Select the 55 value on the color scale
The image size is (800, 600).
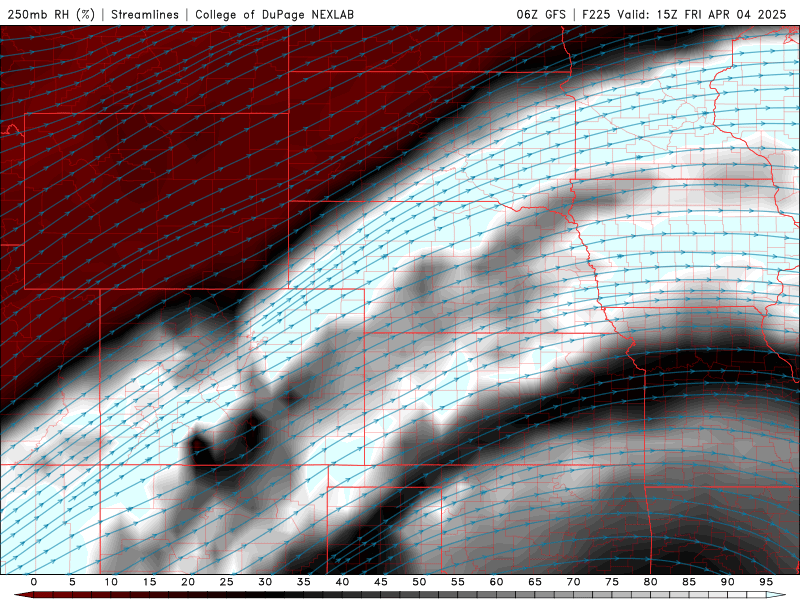tap(458, 582)
